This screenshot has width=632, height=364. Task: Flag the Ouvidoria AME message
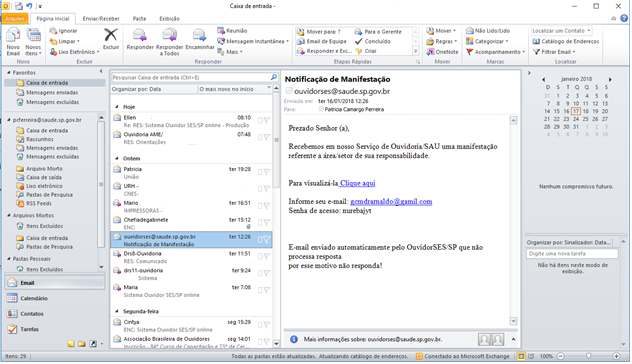coord(266,137)
